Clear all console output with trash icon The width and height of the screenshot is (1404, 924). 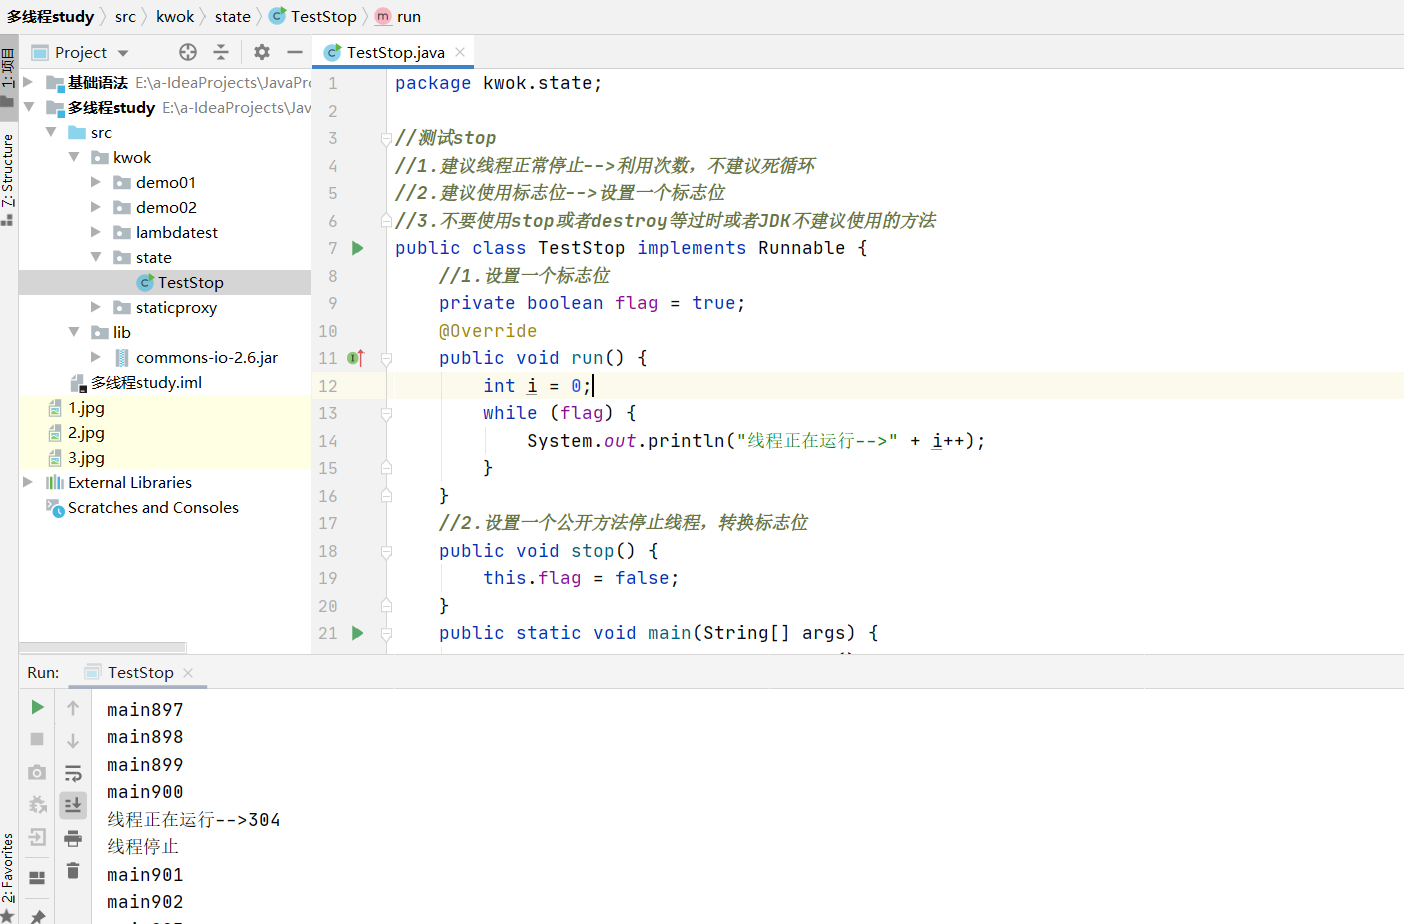point(73,871)
